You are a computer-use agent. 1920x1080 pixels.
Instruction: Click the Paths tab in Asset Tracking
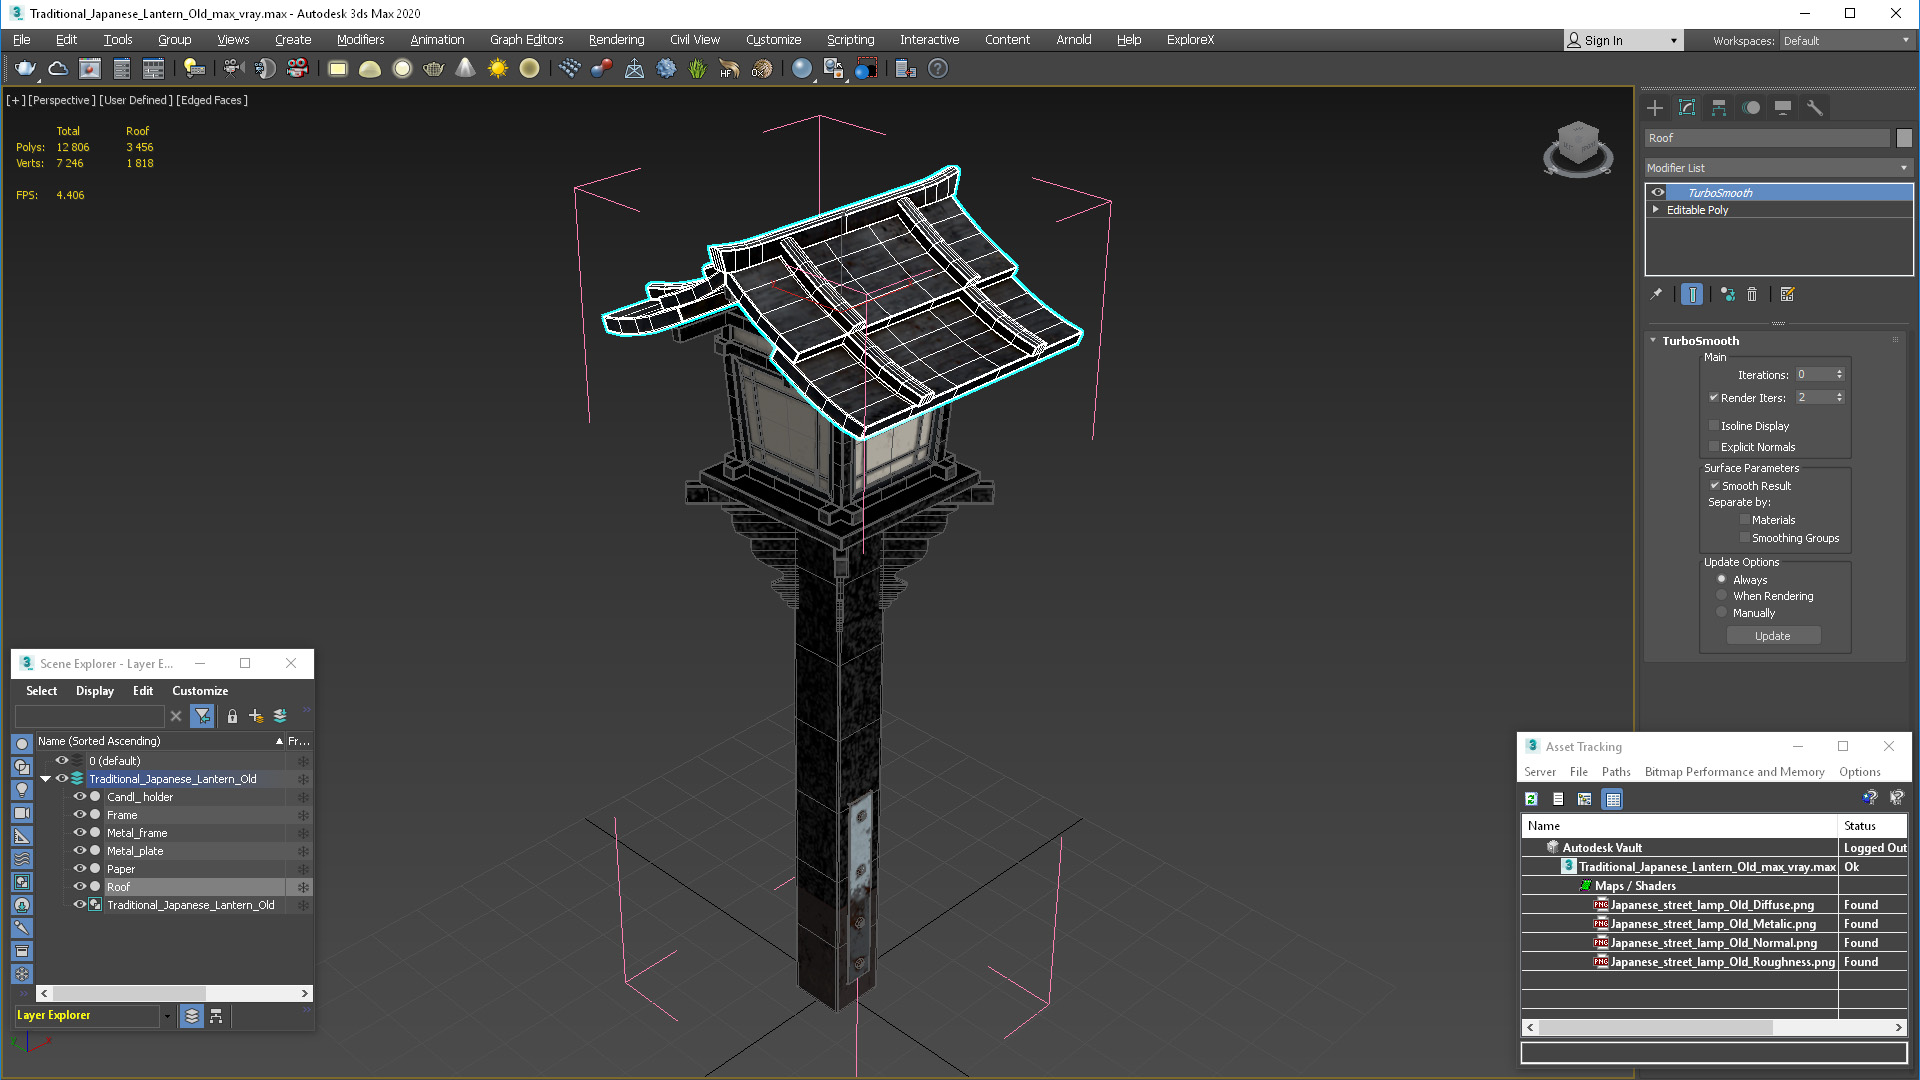click(1615, 771)
